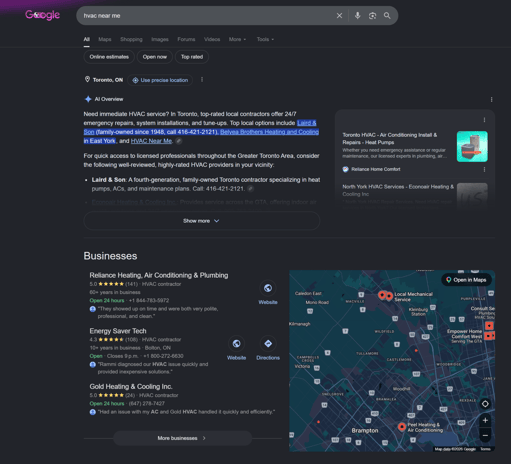Click Toronto, ON location text
Screen dimensions: 511x464
coord(108,80)
